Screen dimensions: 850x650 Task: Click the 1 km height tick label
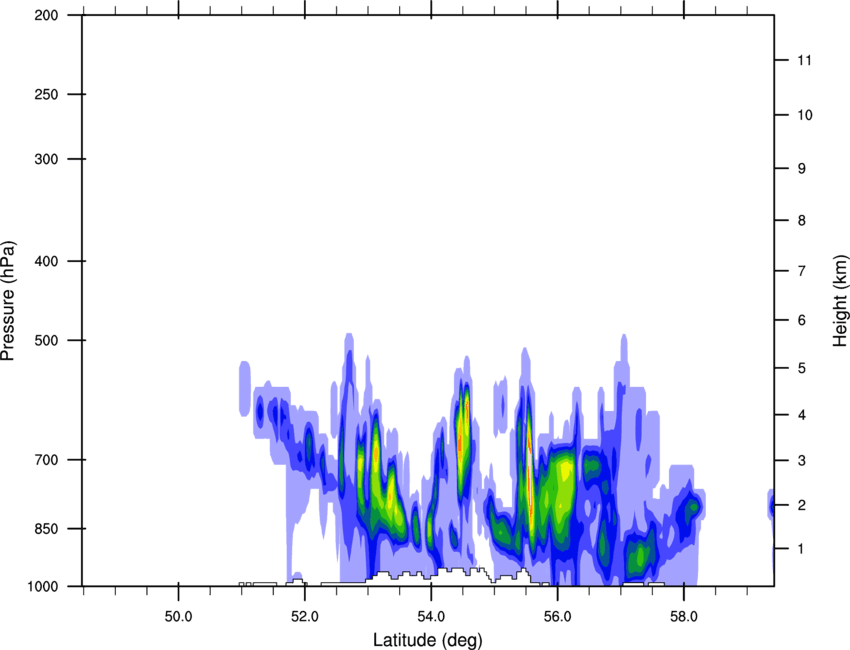coord(801,549)
